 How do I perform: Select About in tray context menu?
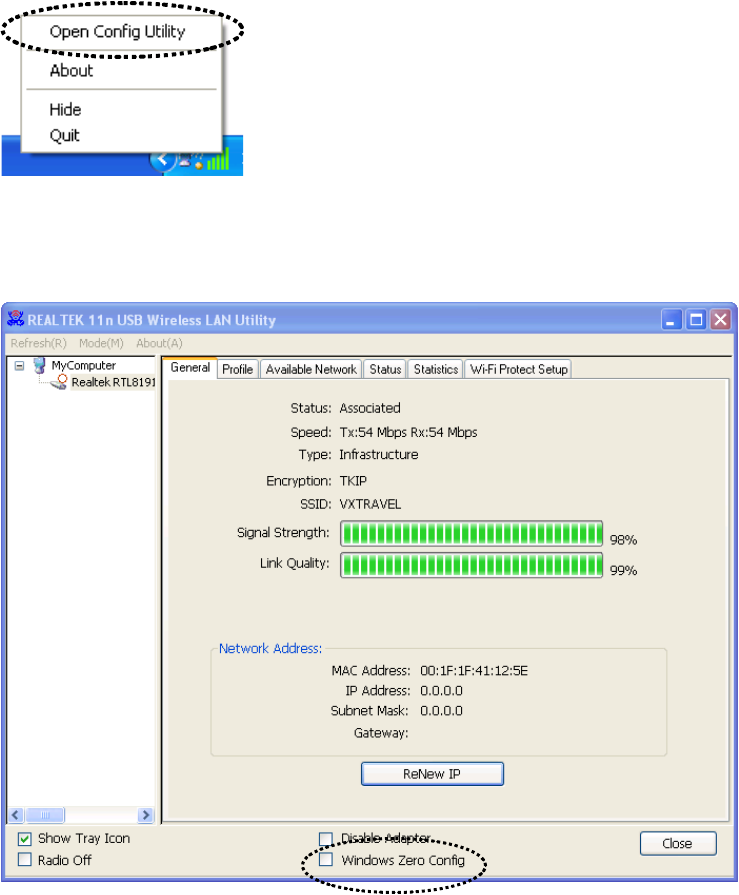71,71
